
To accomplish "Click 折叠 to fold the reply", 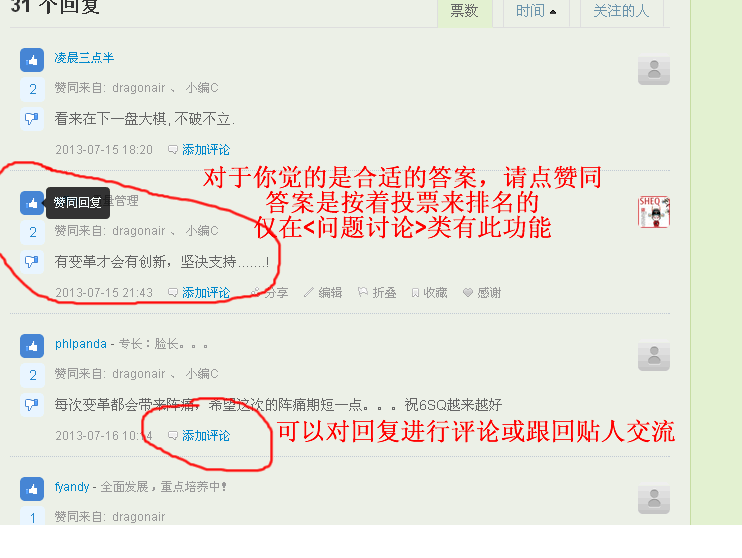I will pos(377,293).
